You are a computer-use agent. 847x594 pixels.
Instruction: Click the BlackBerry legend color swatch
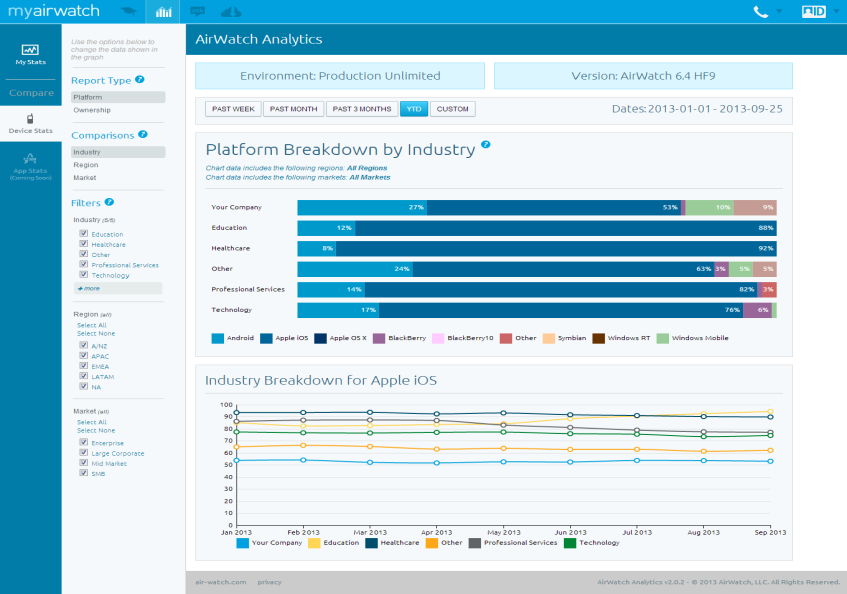(x=379, y=339)
